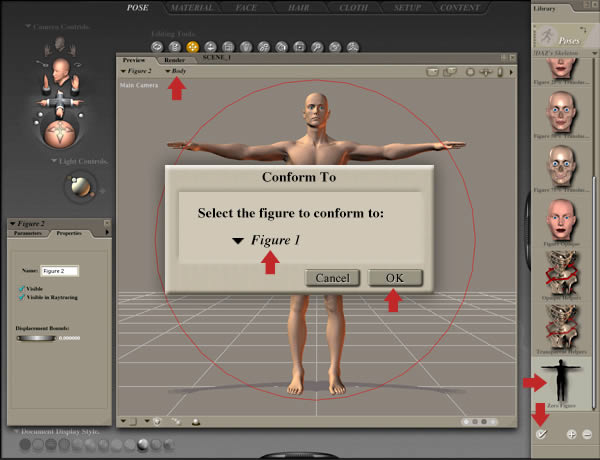This screenshot has width=600, height=460.
Task: Open the Body actor dropdown
Action: 176,71
